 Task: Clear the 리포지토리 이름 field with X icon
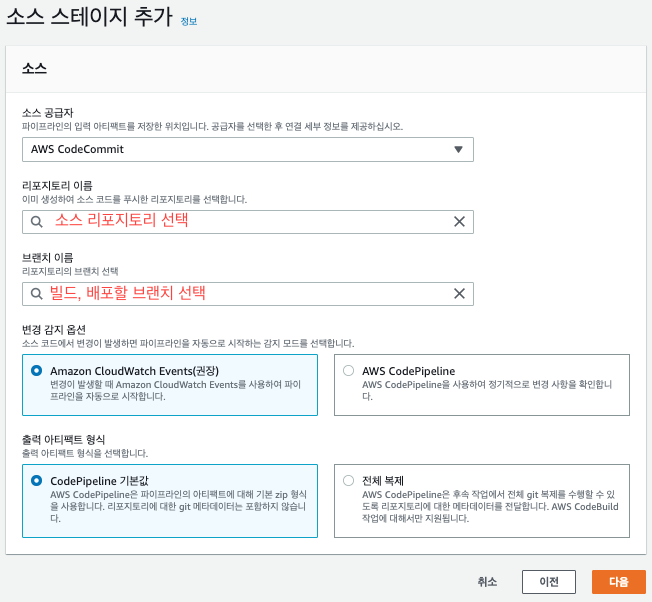(459, 222)
